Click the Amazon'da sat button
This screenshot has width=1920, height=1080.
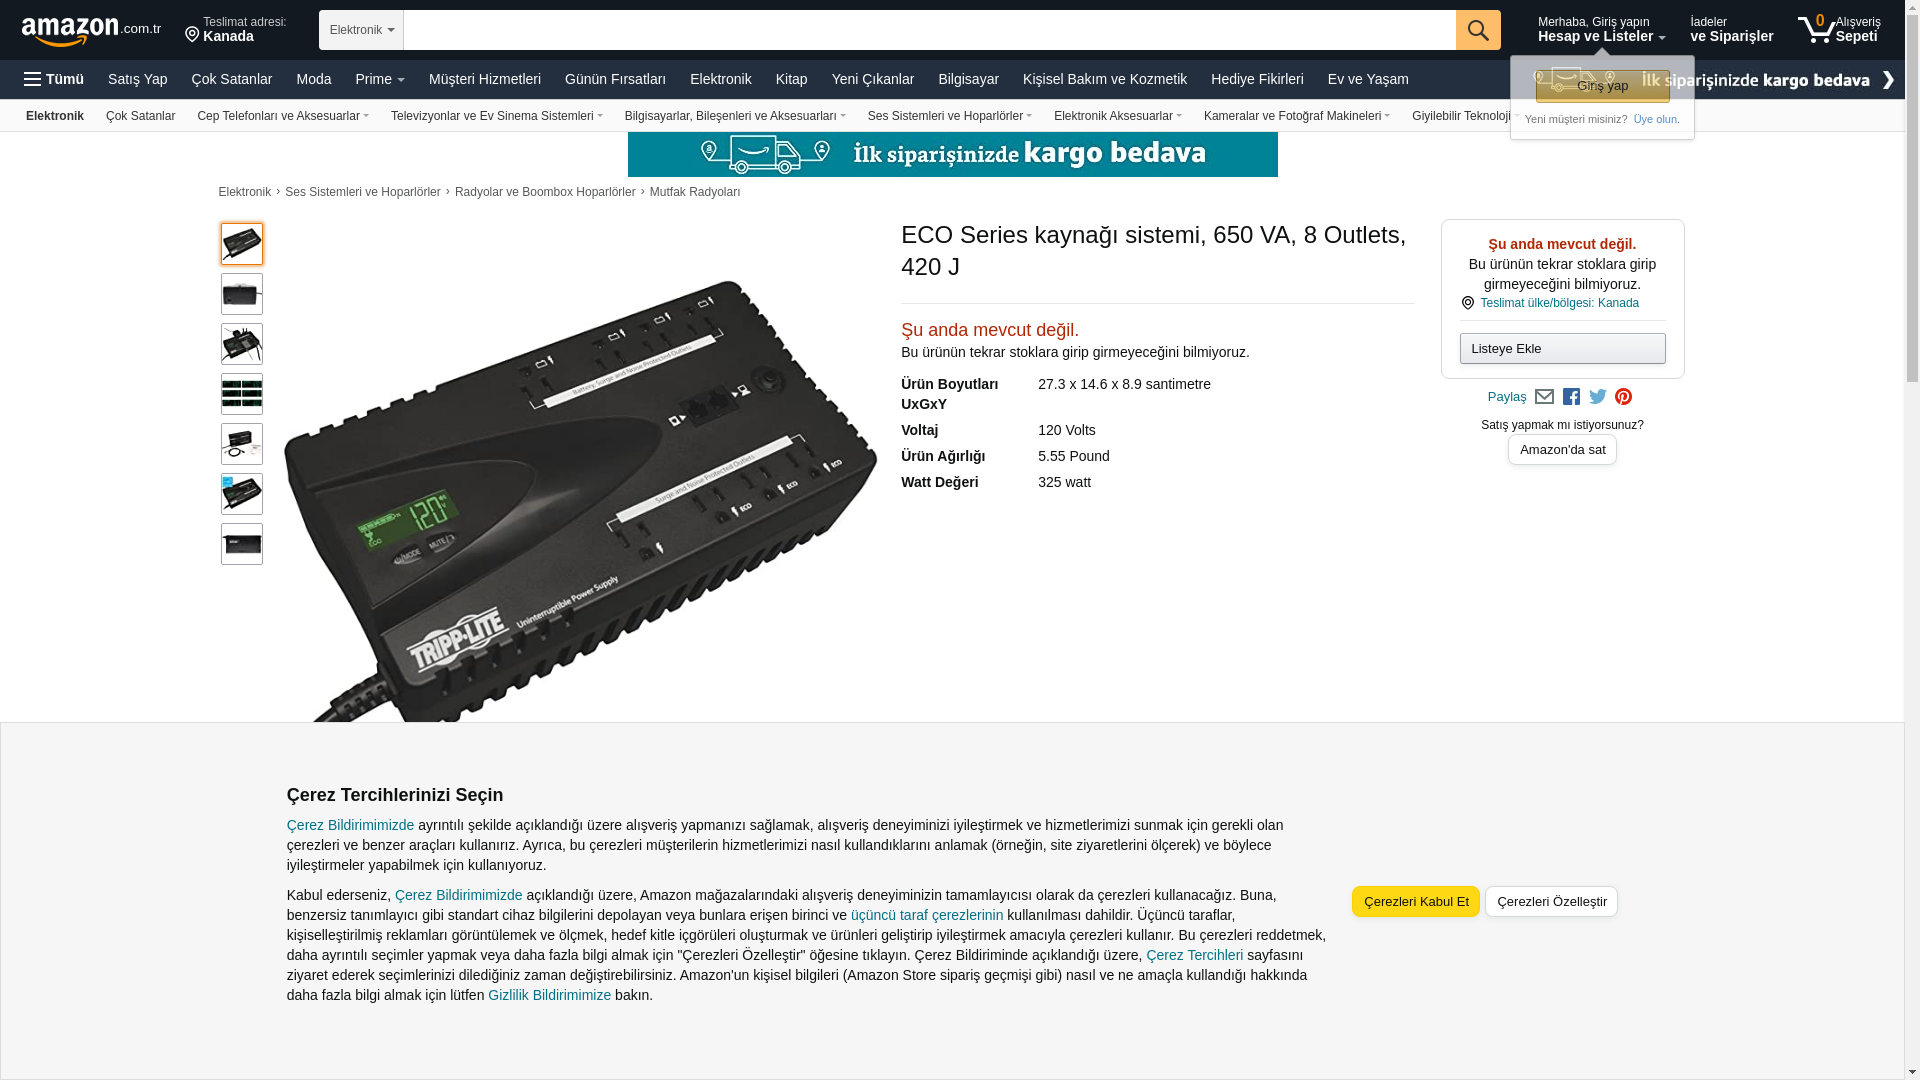click(x=1562, y=450)
